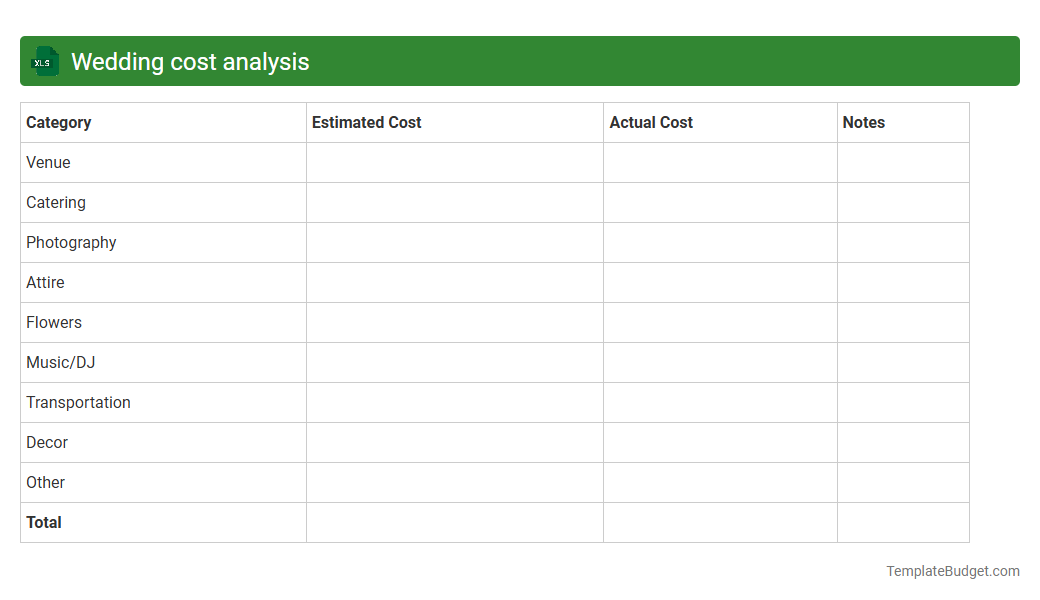
Task: Click the Flowers row label
Action: tap(53, 322)
